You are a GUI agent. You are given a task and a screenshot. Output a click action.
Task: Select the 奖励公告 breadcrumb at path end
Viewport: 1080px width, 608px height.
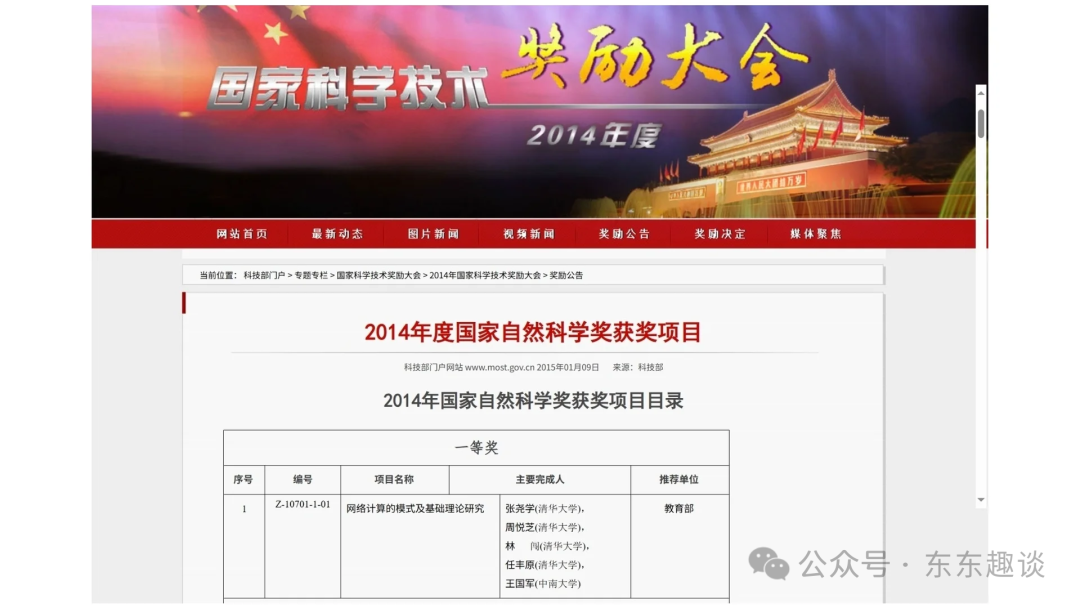click(x=566, y=275)
